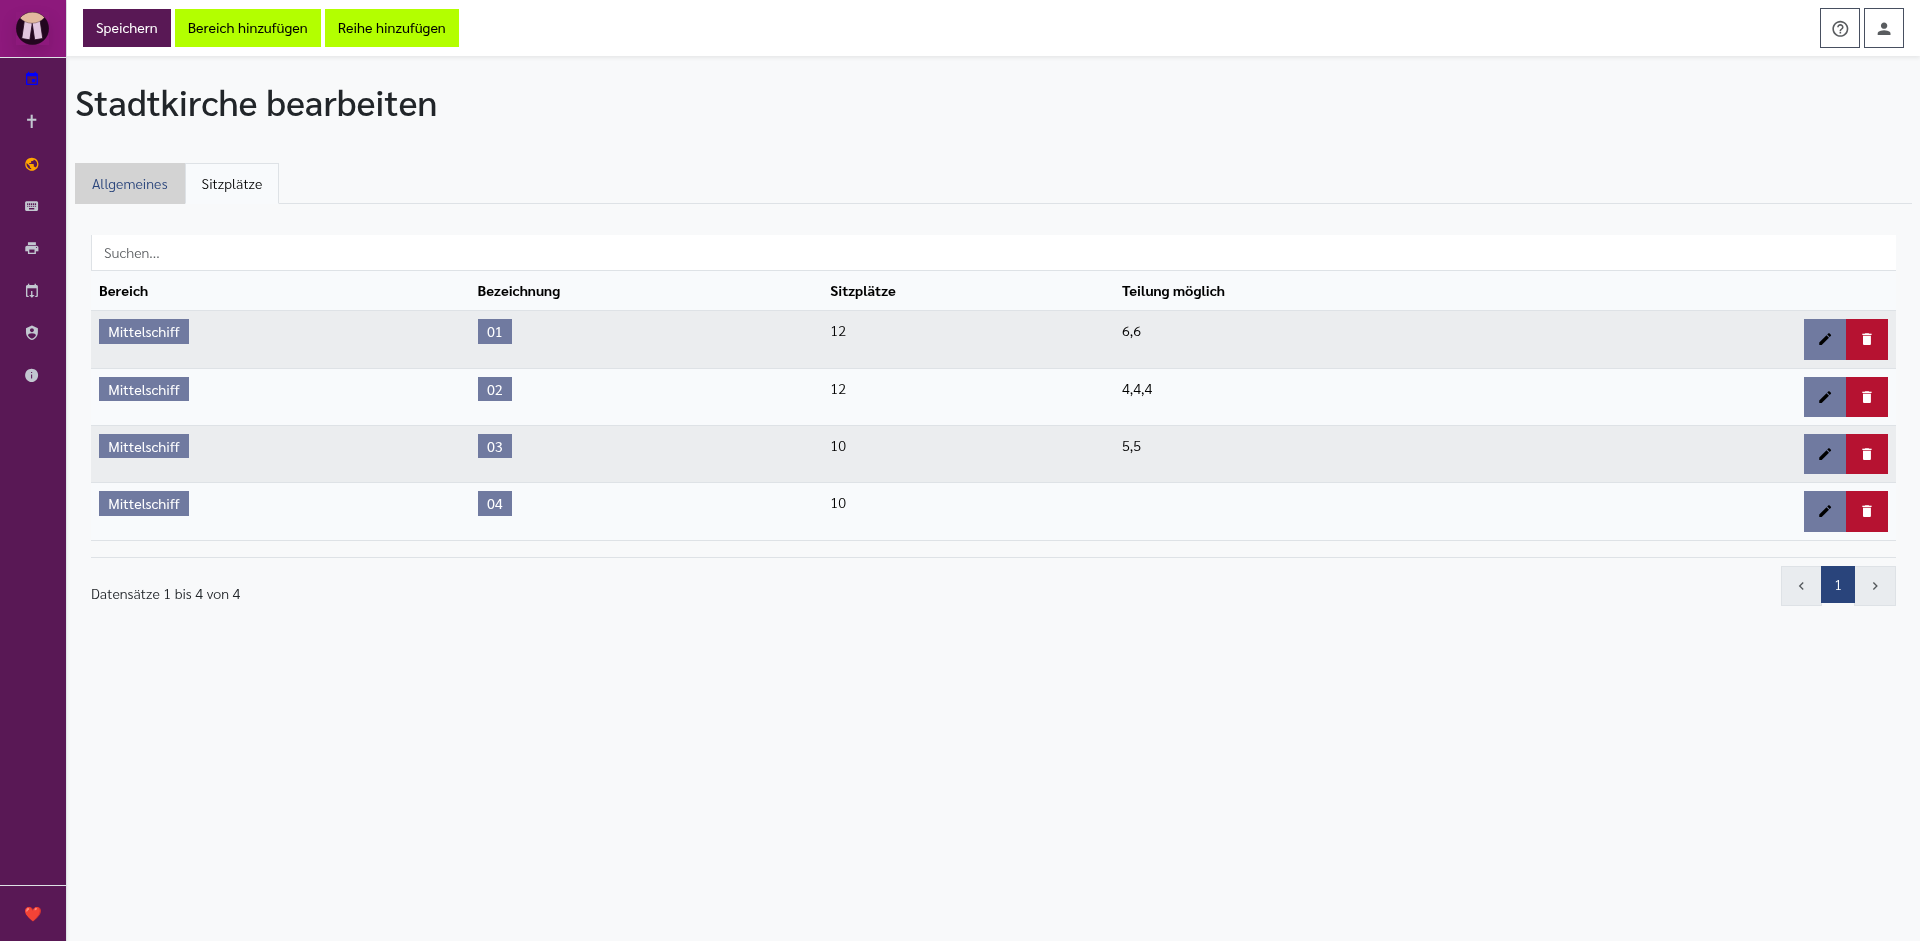1920x941 pixels.
Task: Click the 01 Bezeichnung badge
Action: coord(495,332)
